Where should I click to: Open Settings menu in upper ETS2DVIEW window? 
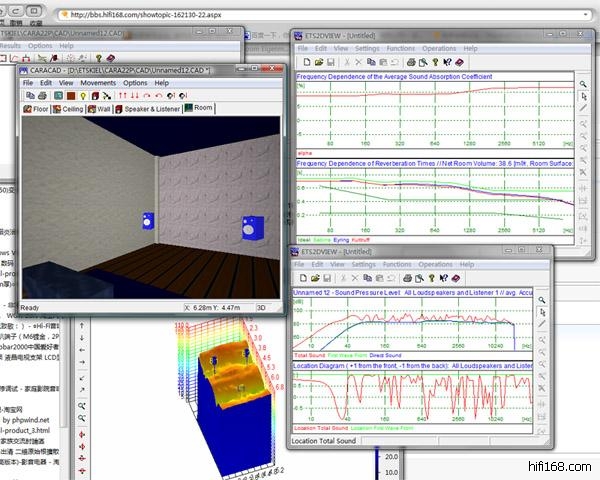tap(366, 47)
